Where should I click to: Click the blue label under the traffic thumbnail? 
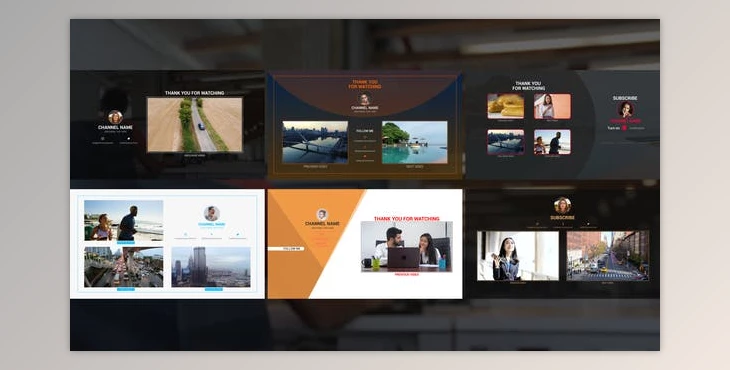tap(126, 289)
